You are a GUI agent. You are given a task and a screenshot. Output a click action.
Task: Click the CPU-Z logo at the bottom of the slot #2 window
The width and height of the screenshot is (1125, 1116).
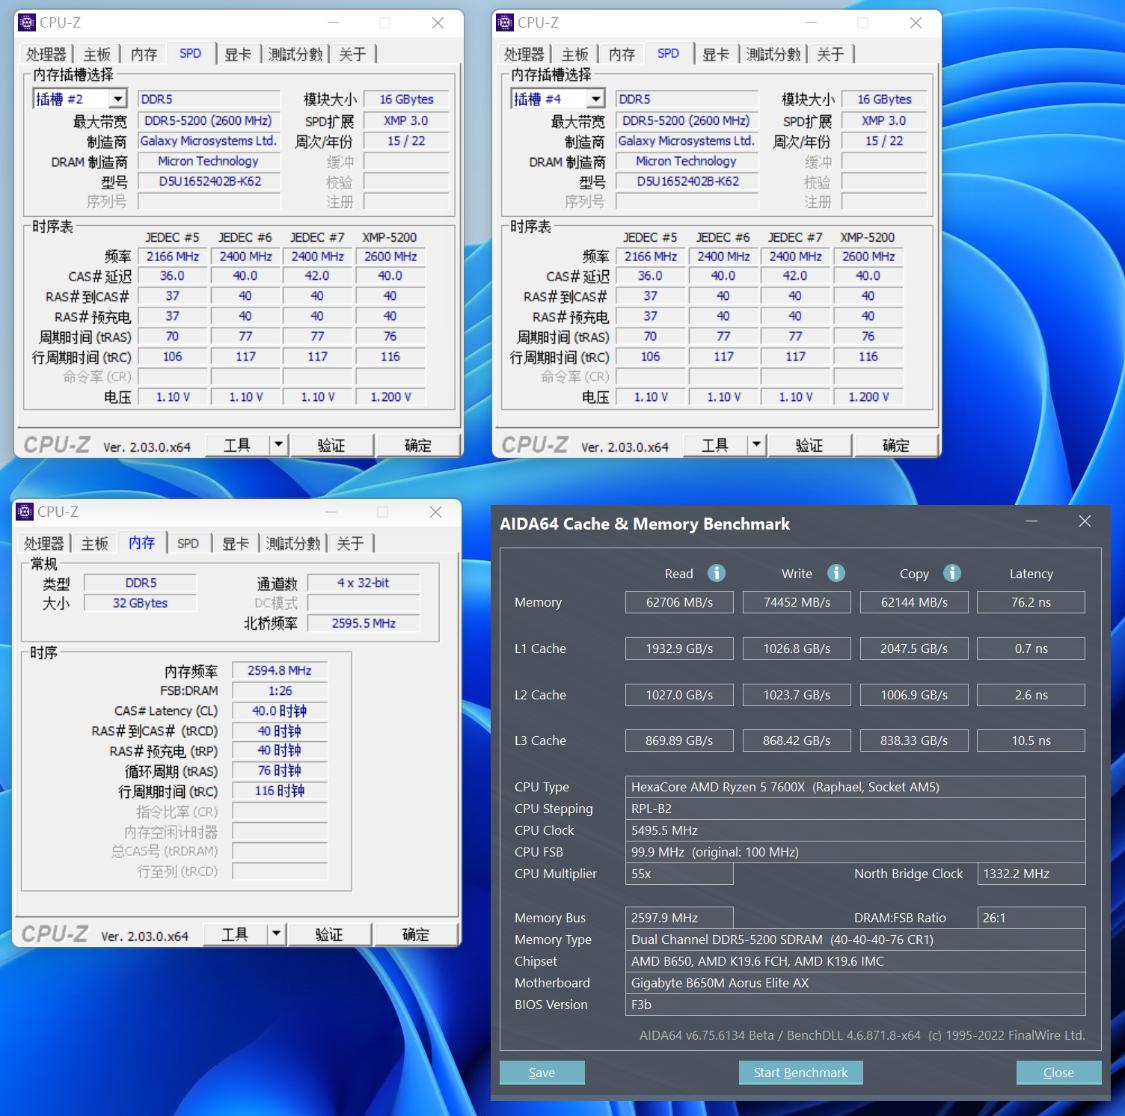[57, 444]
